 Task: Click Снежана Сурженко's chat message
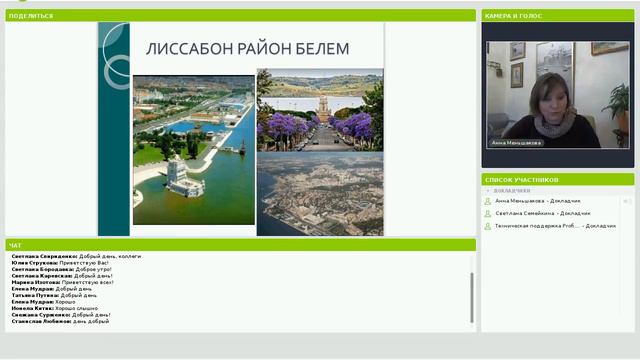[x=61, y=315]
